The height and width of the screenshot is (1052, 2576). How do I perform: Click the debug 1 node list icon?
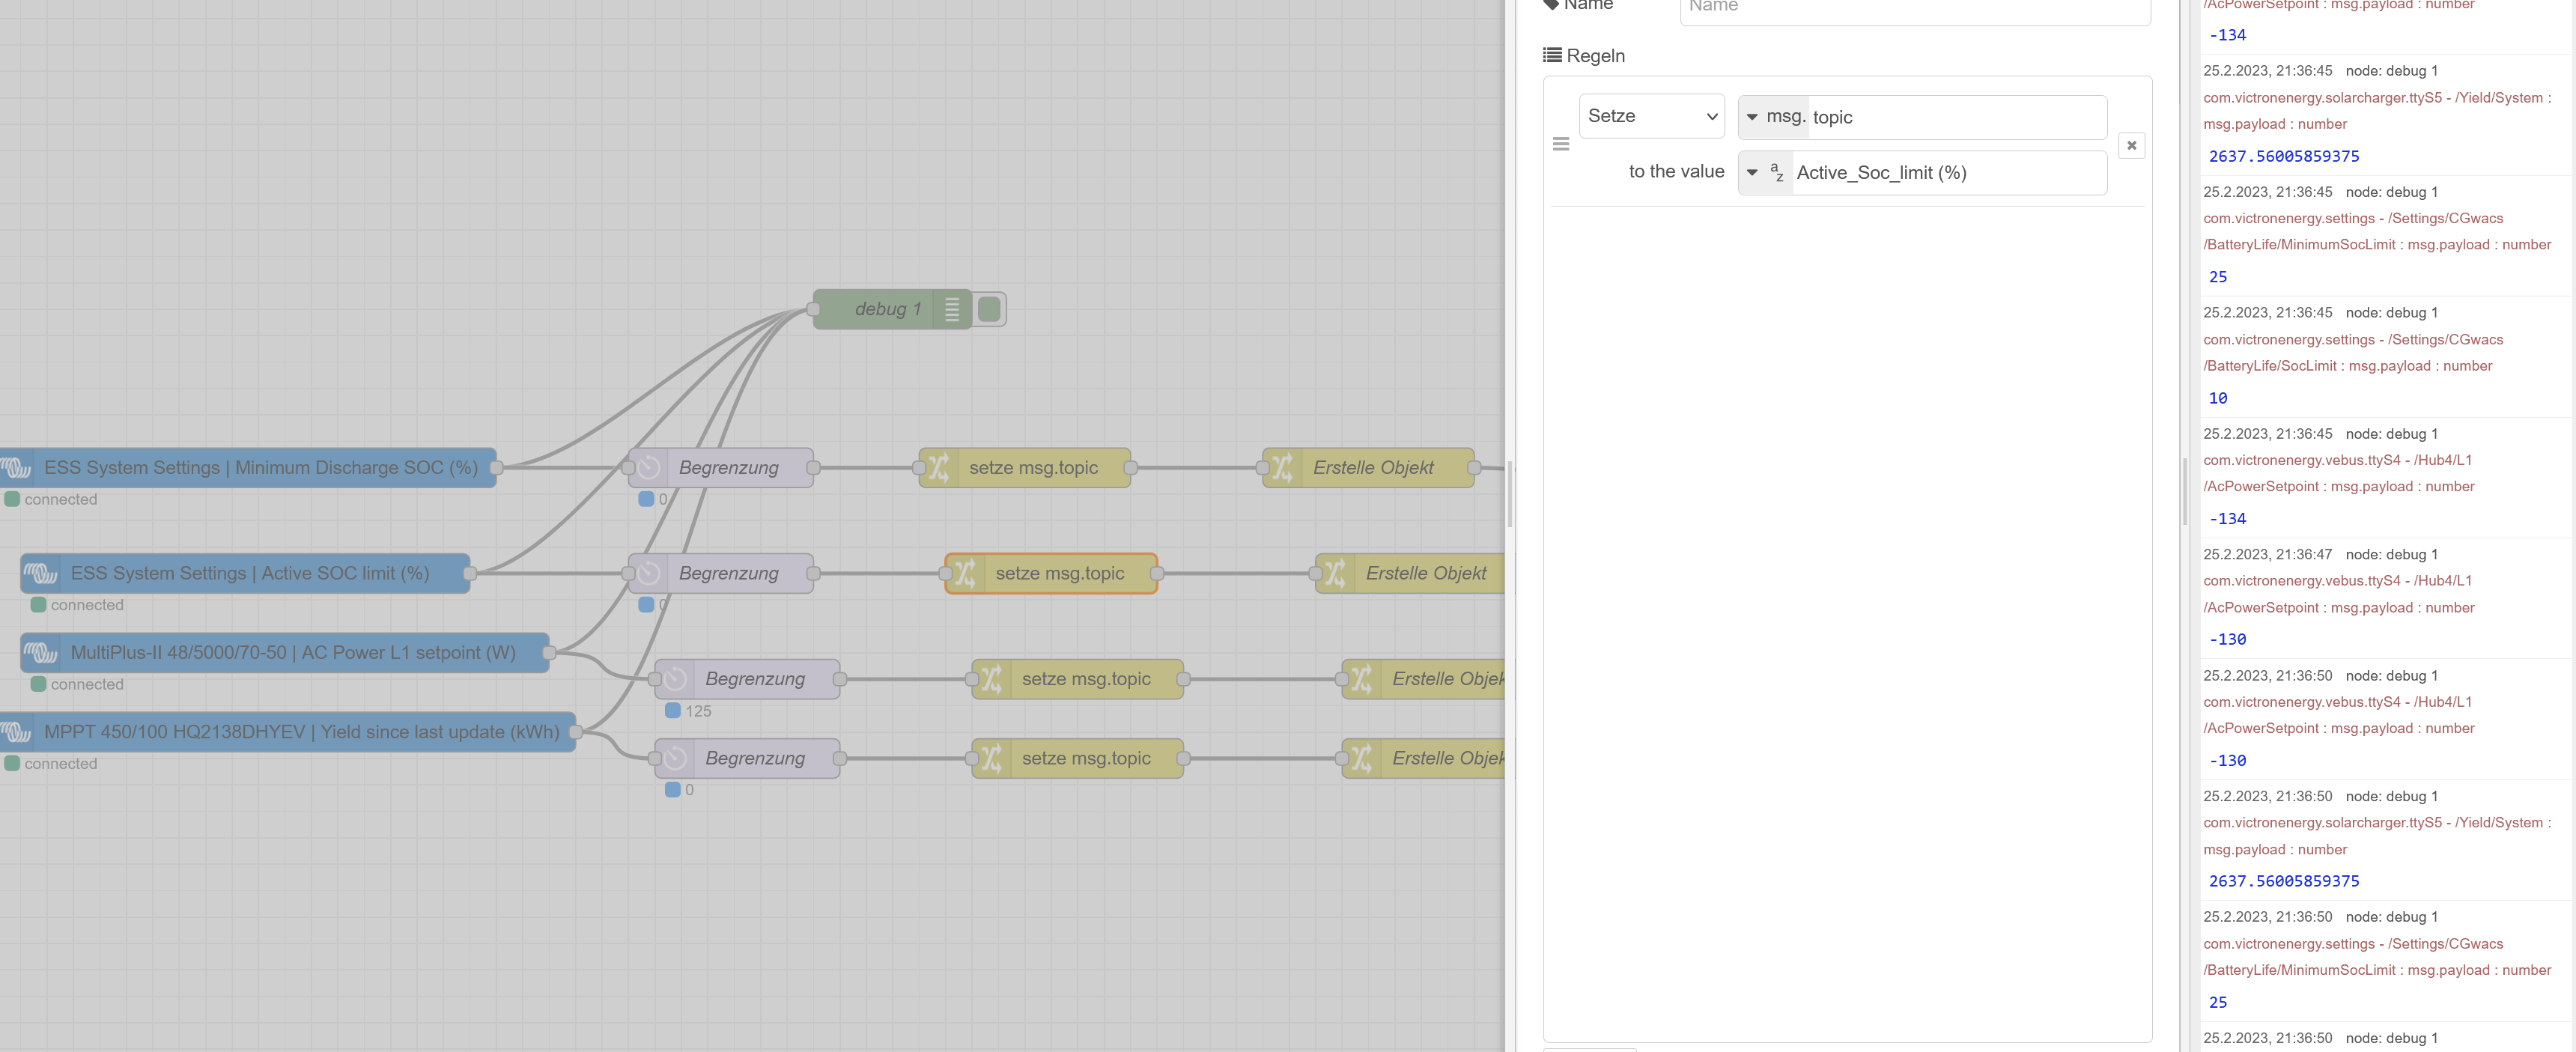point(951,309)
